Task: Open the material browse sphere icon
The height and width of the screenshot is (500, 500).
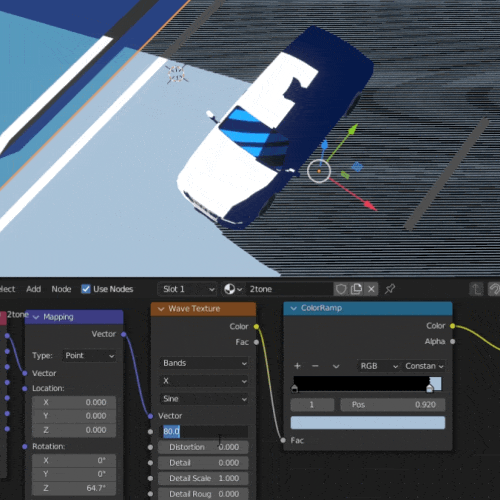Action: [232, 289]
